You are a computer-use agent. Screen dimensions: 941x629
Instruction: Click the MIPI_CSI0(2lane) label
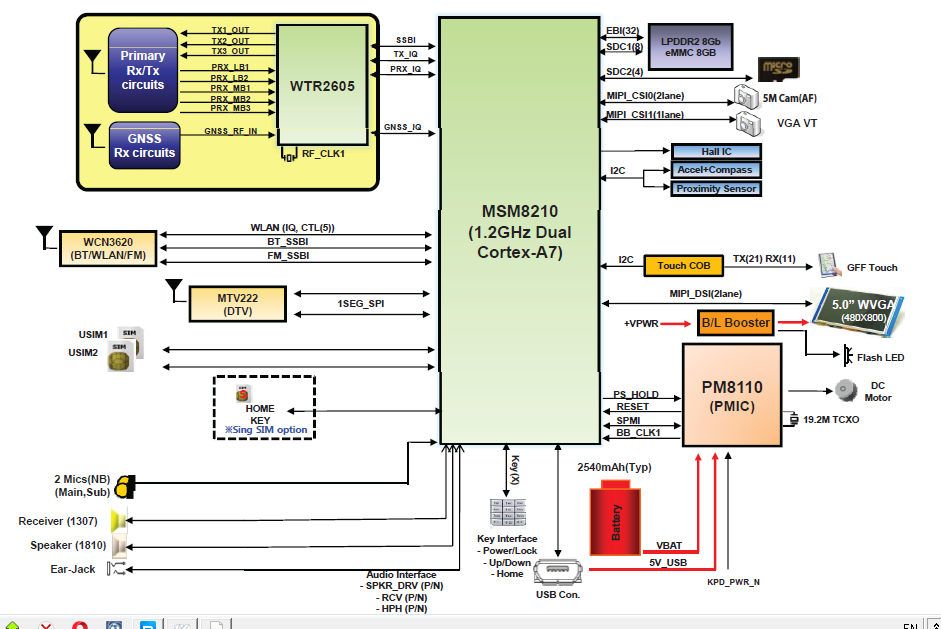[645, 95]
